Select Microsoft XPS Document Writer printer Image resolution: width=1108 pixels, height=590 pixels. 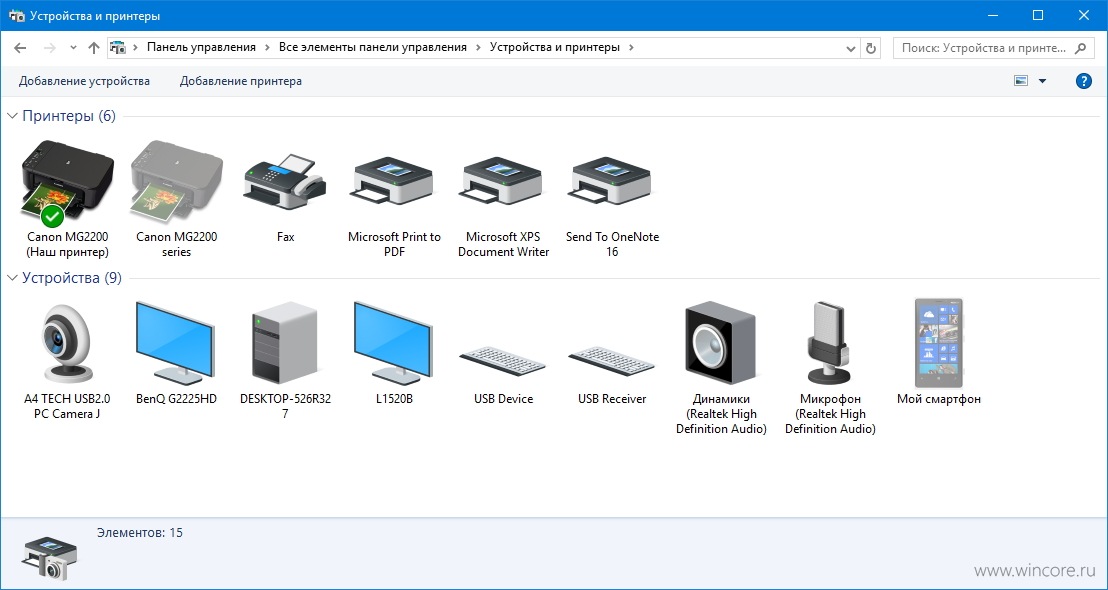(x=503, y=183)
